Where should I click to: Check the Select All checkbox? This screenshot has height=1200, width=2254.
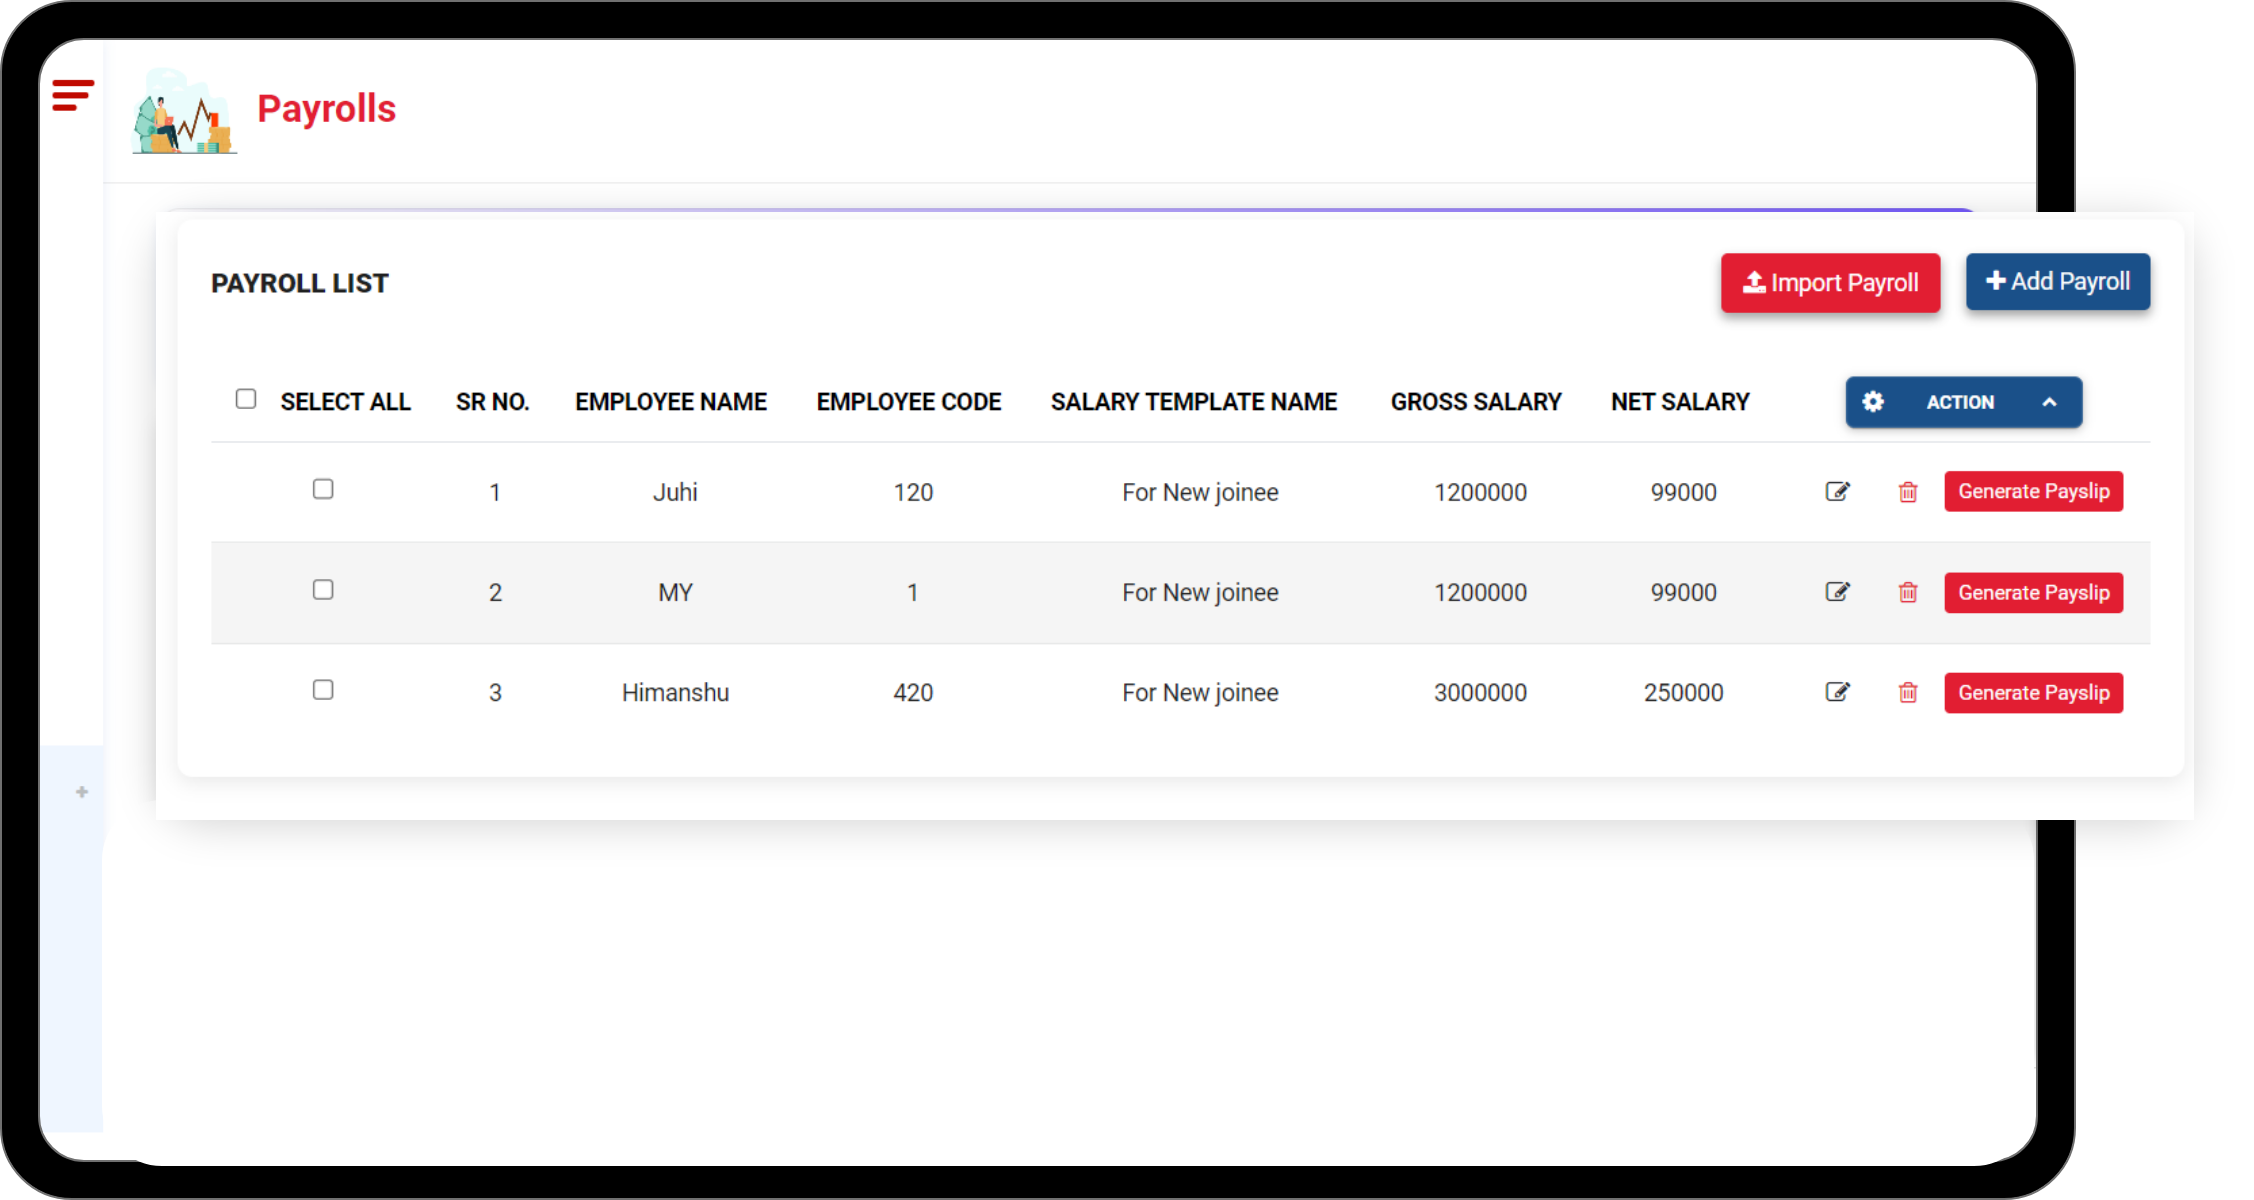tap(246, 399)
